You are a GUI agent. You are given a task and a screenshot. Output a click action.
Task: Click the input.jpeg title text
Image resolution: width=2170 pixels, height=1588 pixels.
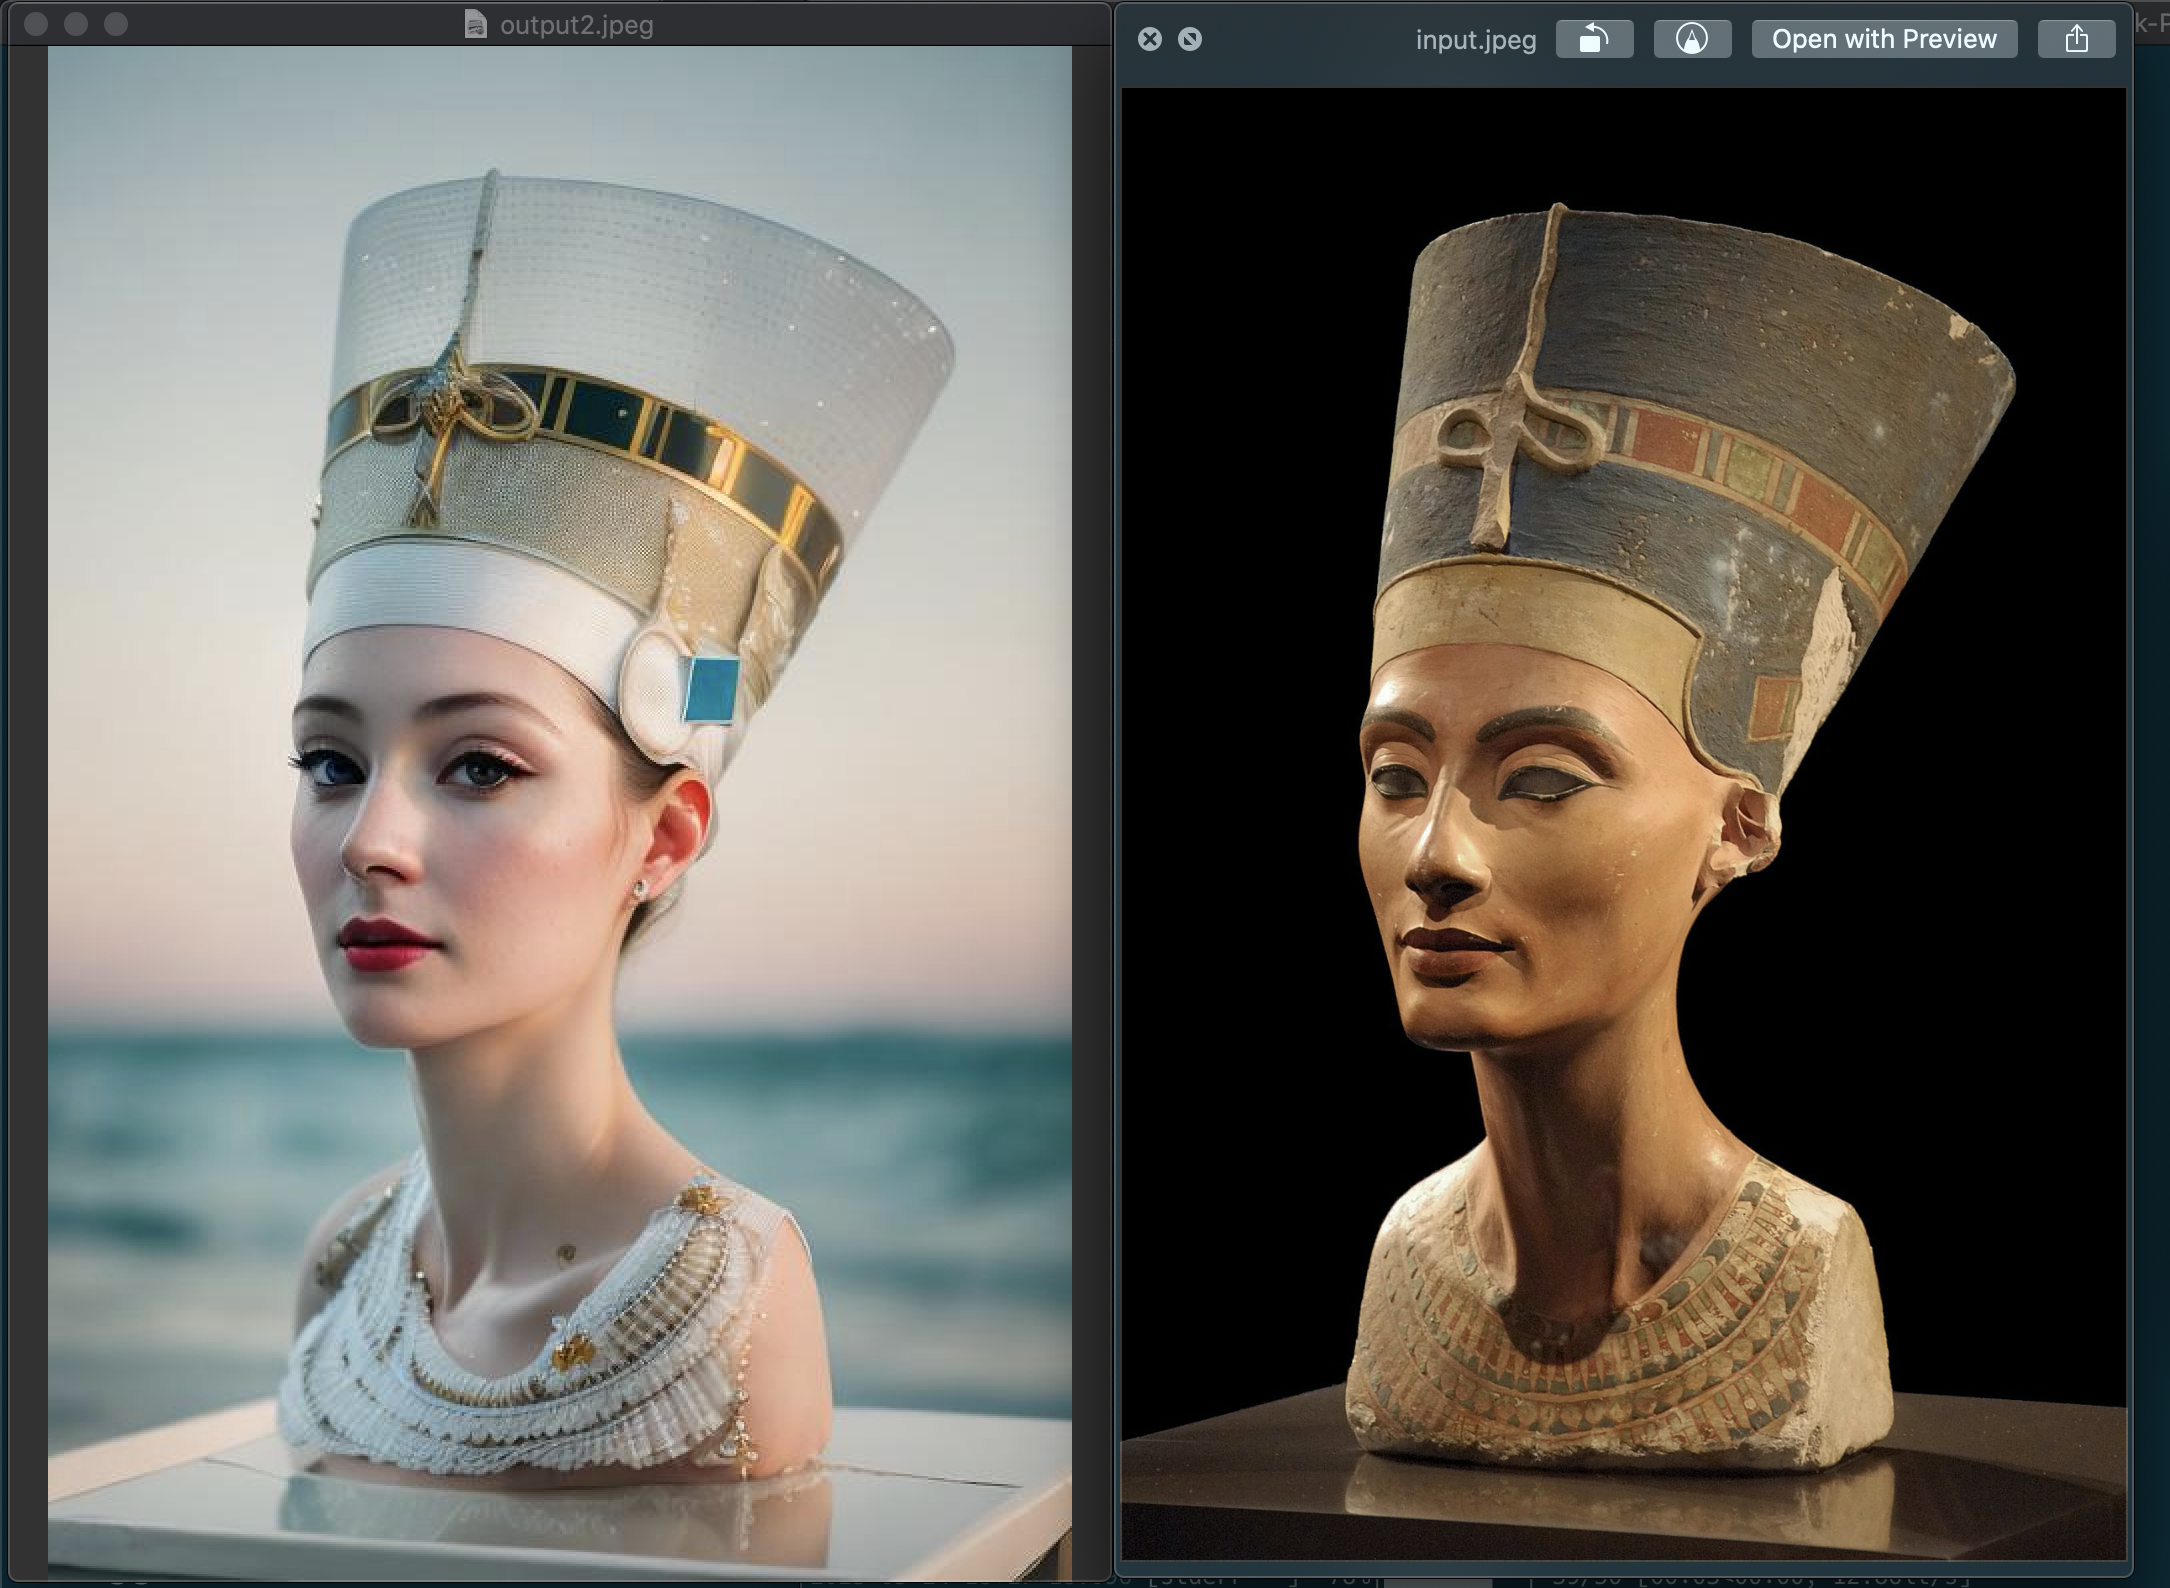(1475, 40)
